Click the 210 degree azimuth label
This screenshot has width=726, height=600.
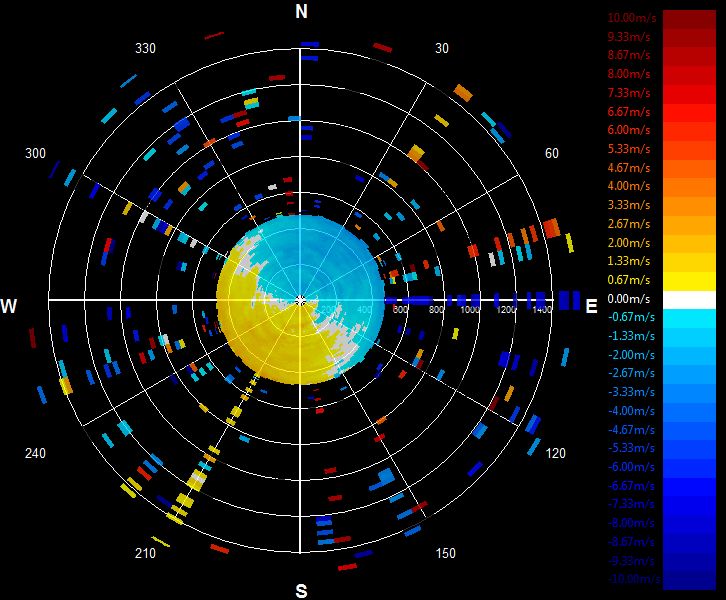click(x=145, y=553)
